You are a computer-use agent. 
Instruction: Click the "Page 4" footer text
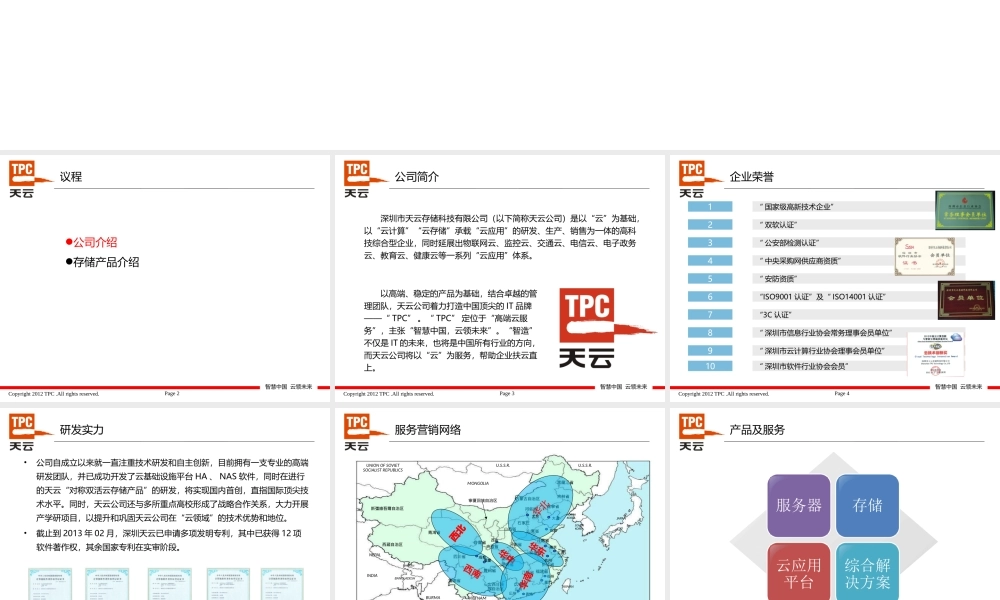842,393
